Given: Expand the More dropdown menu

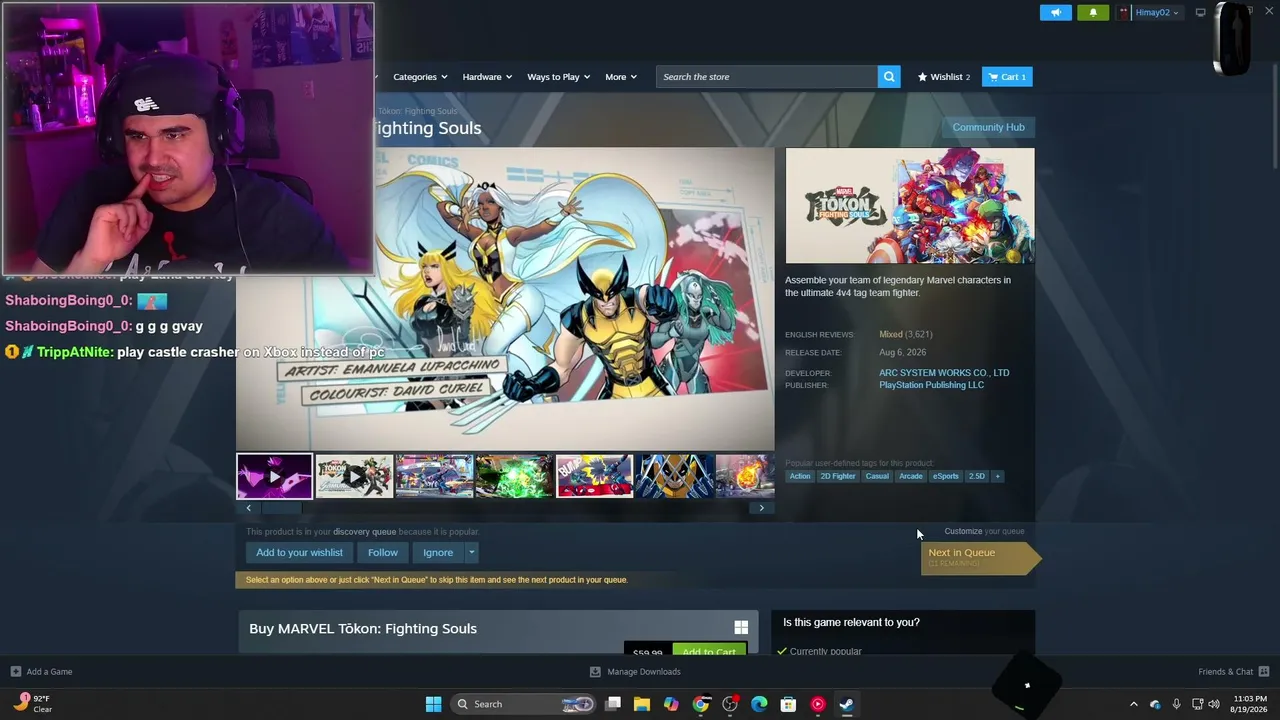Looking at the screenshot, I should (x=620, y=77).
